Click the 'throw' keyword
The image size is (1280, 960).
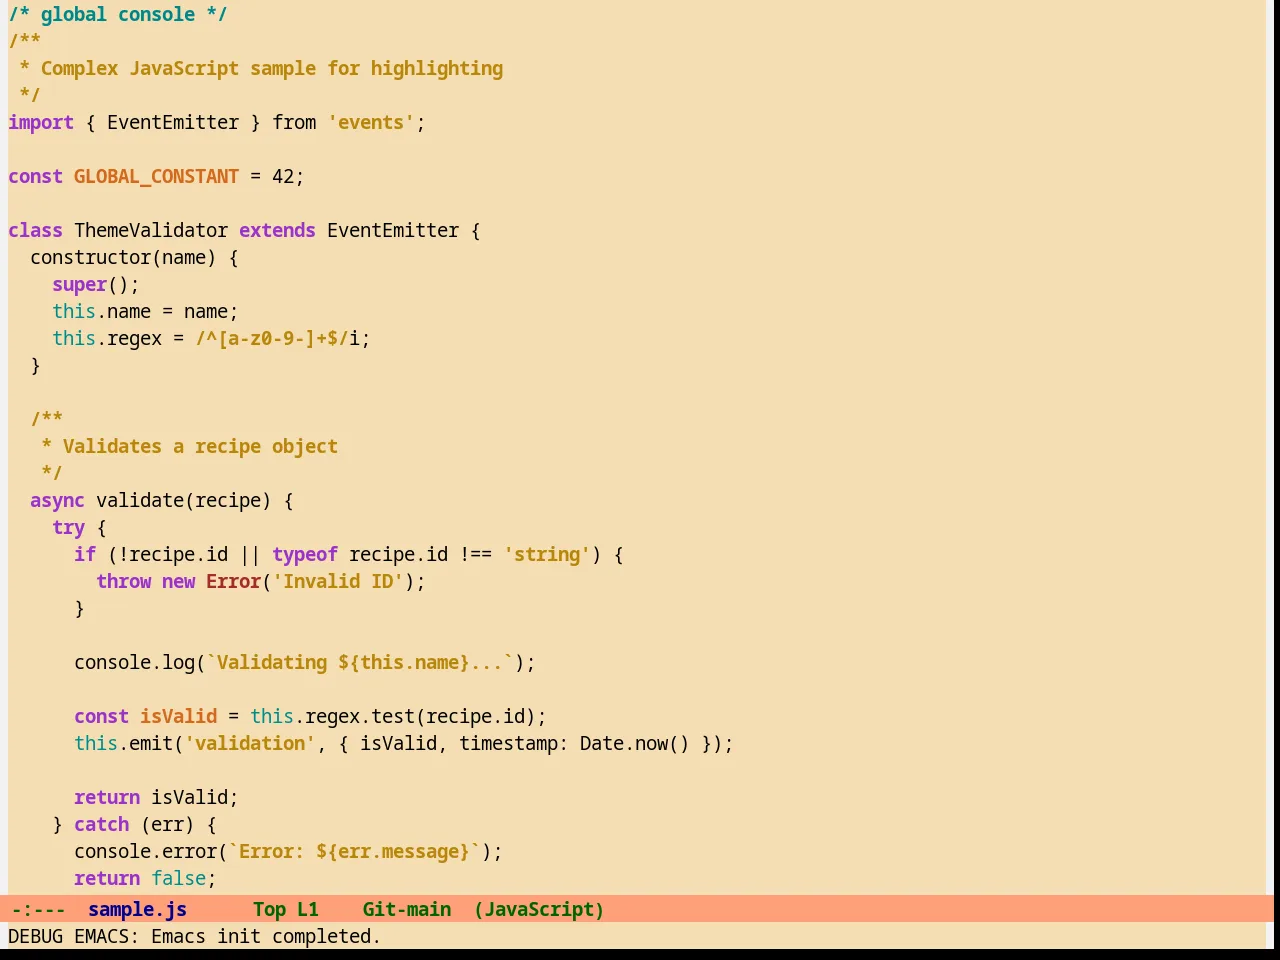[124, 581]
